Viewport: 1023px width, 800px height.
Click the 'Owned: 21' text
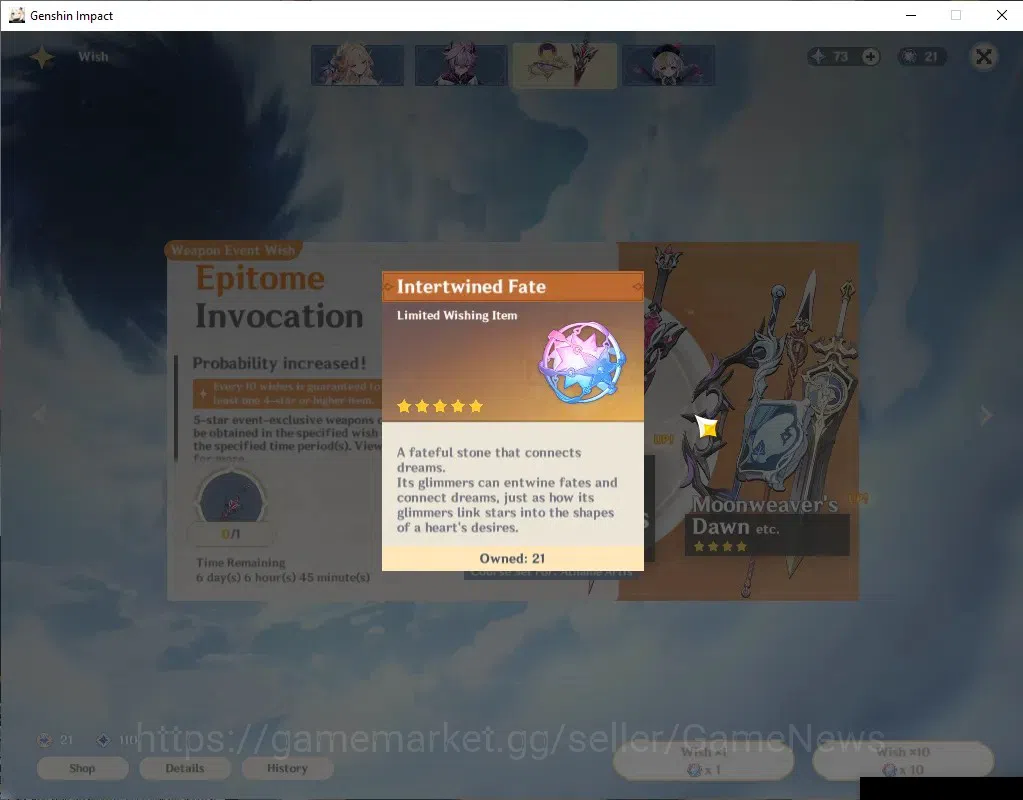click(512, 559)
